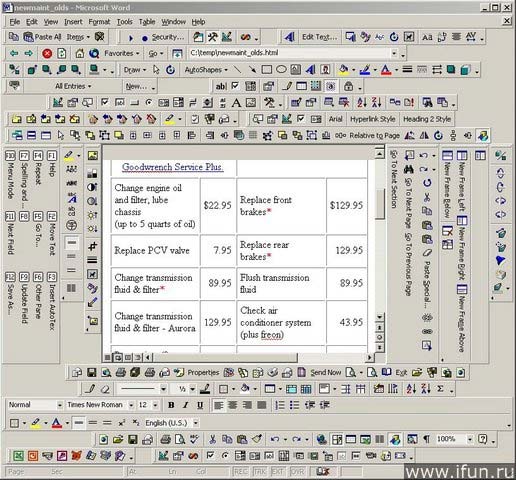Screen dimensions: 516x480
Task: Open the Times New Roman font dropdown
Action: click(x=131, y=405)
